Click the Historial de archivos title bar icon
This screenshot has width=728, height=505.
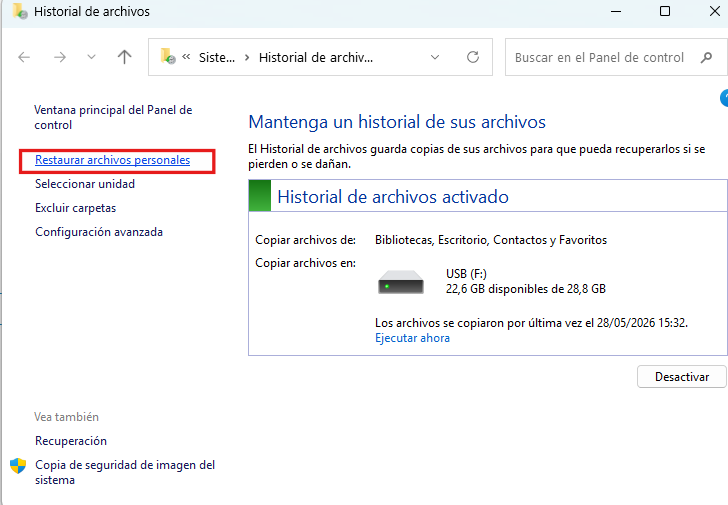click(20, 11)
